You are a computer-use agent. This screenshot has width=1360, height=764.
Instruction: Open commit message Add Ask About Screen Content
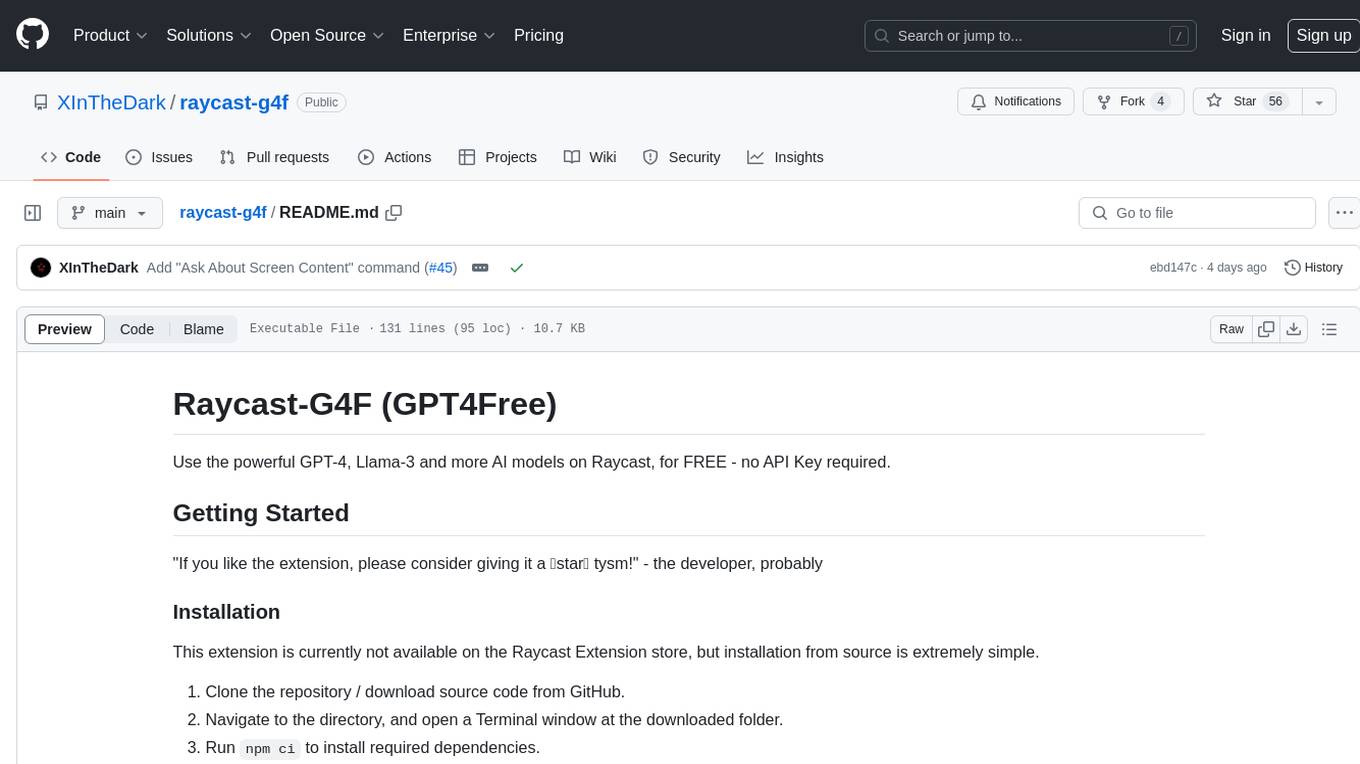(283, 268)
